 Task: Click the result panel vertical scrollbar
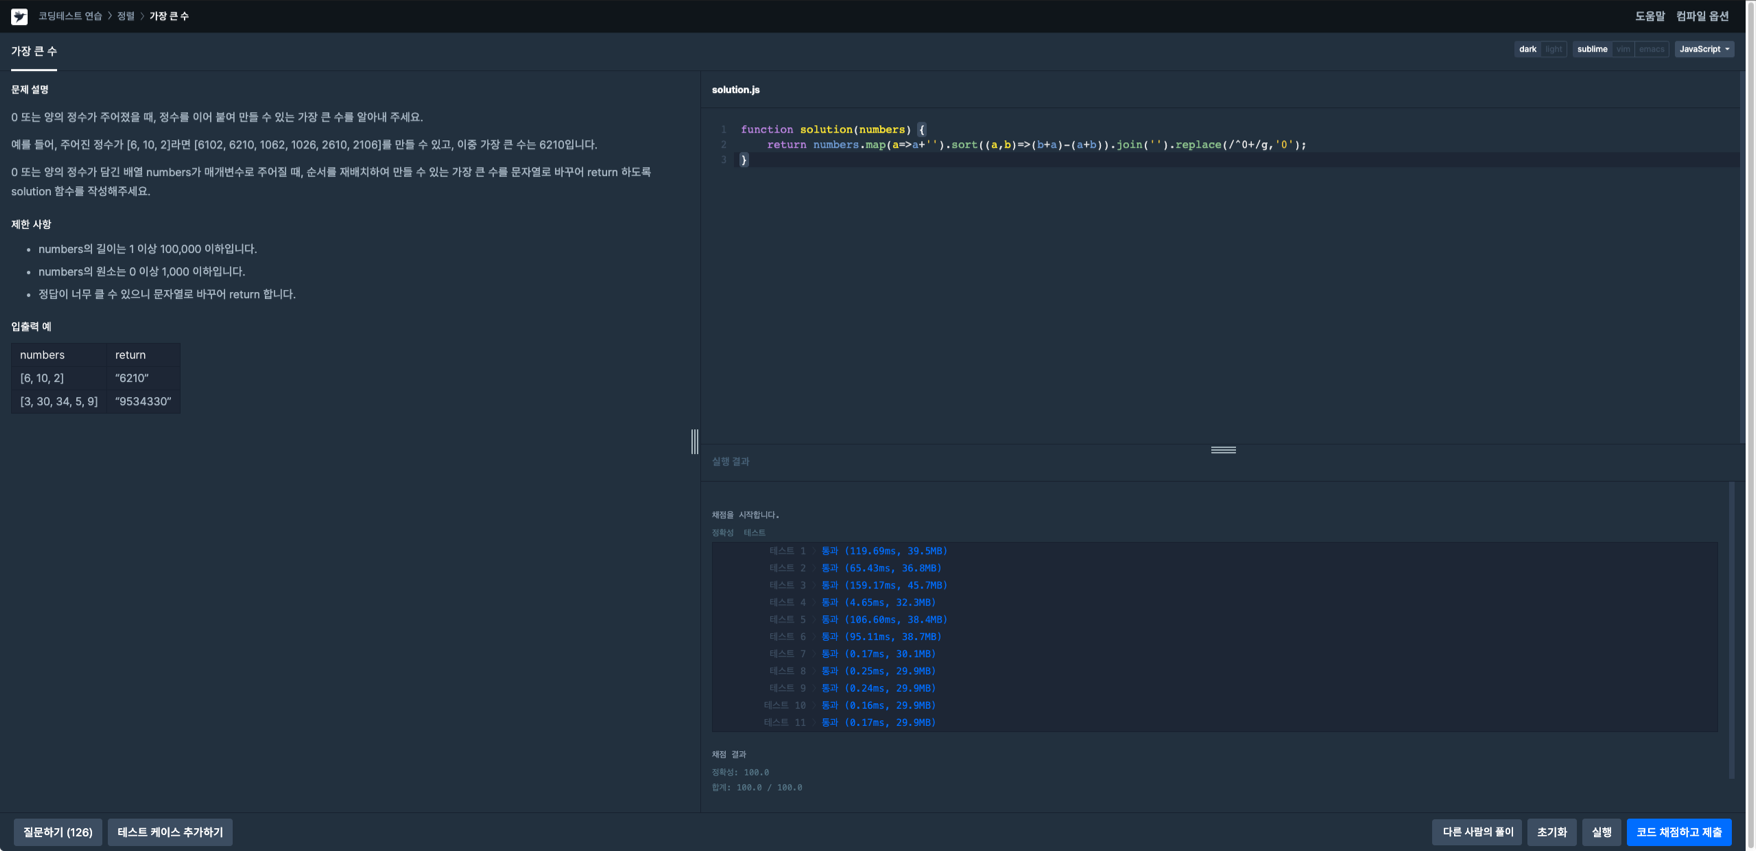coord(1732,630)
